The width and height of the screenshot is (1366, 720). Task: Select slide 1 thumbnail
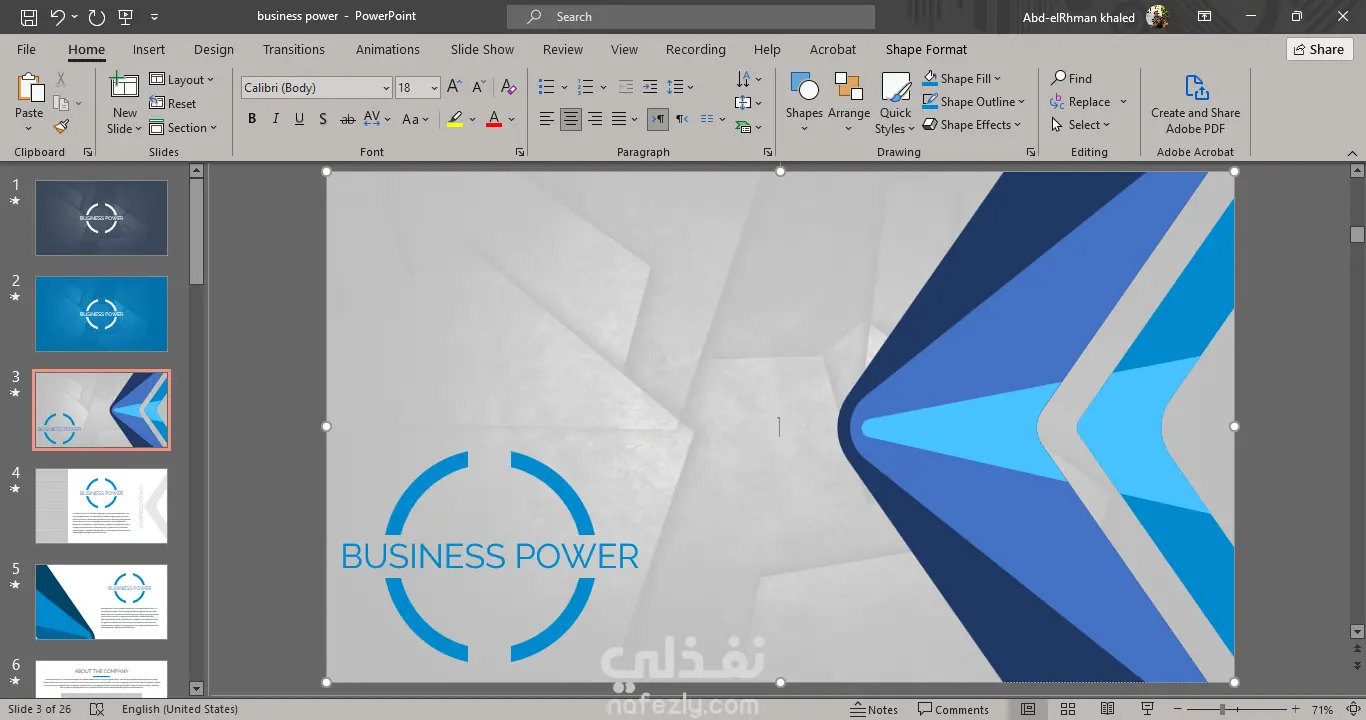pos(101,218)
